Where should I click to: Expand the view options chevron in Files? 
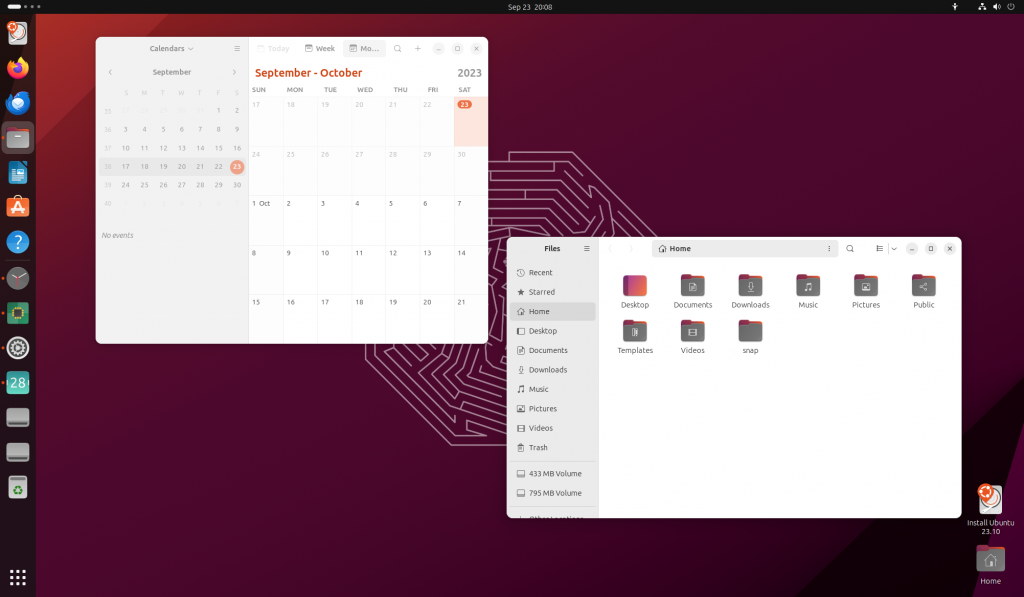(894, 248)
